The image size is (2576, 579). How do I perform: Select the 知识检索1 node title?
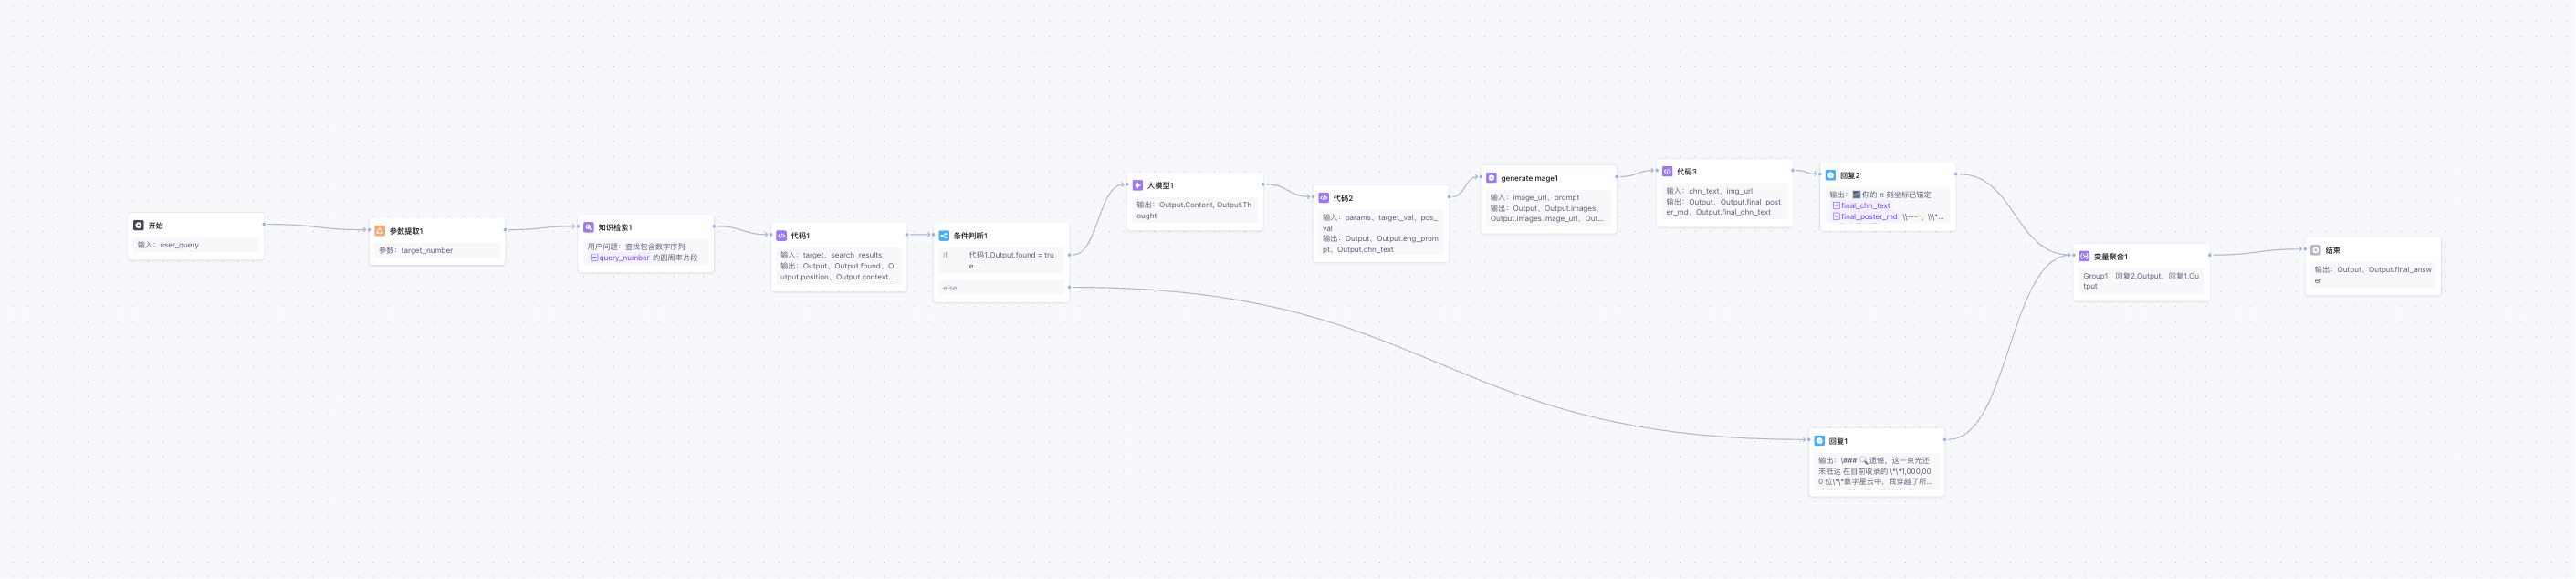[615, 228]
